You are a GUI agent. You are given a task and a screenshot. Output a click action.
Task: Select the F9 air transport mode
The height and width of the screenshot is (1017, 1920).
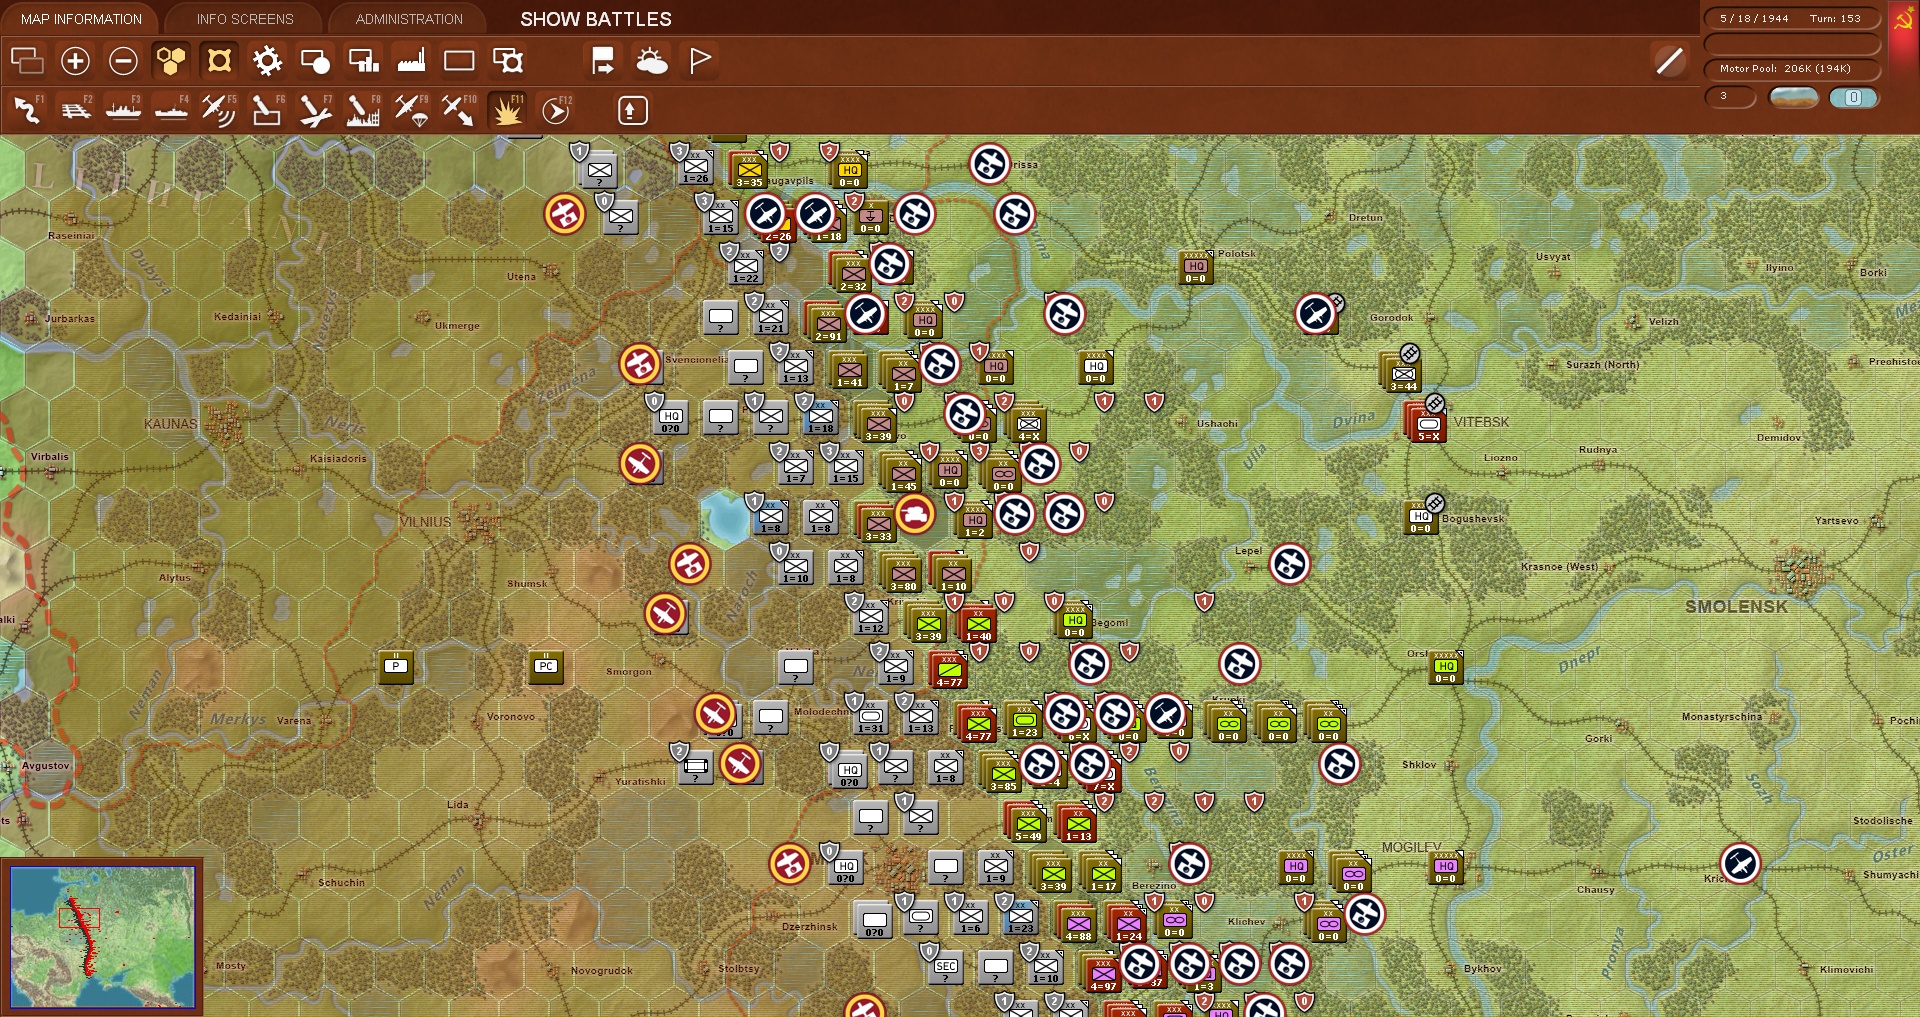click(x=411, y=110)
